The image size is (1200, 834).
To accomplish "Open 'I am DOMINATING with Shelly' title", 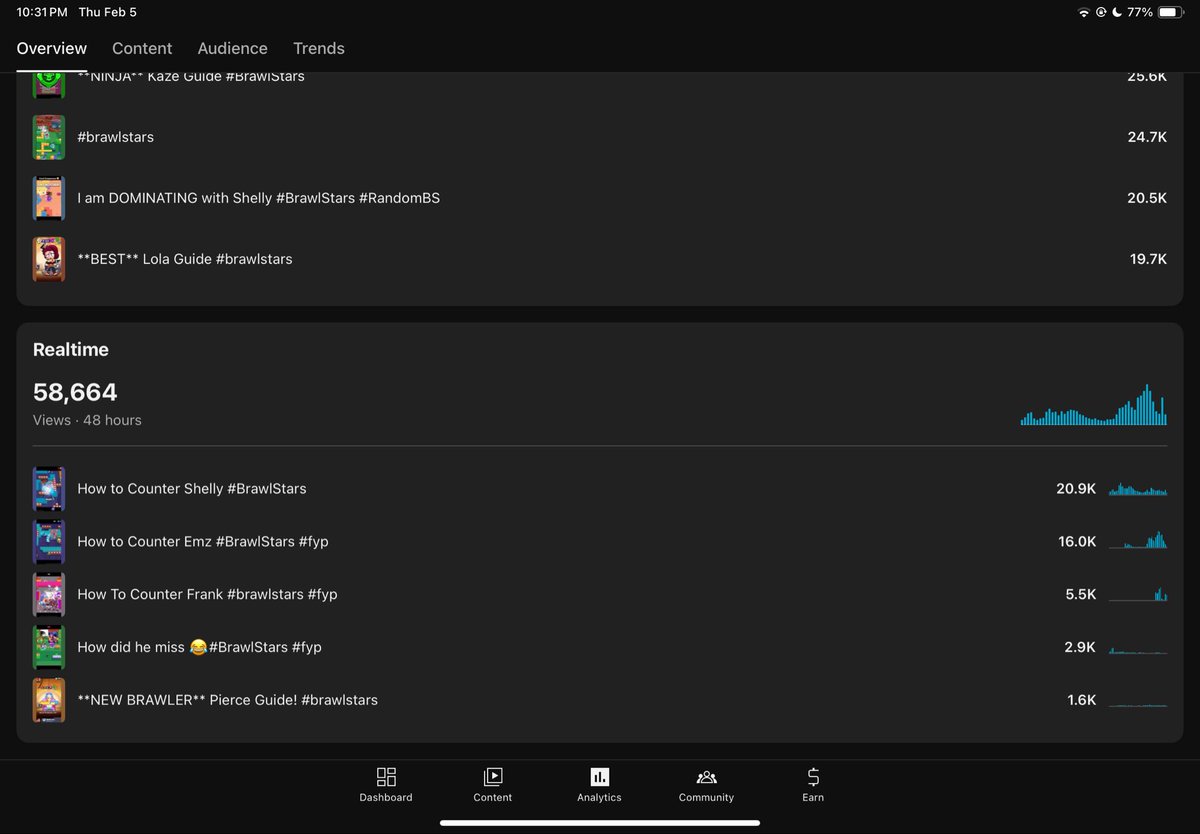I will click(x=259, y=198).
